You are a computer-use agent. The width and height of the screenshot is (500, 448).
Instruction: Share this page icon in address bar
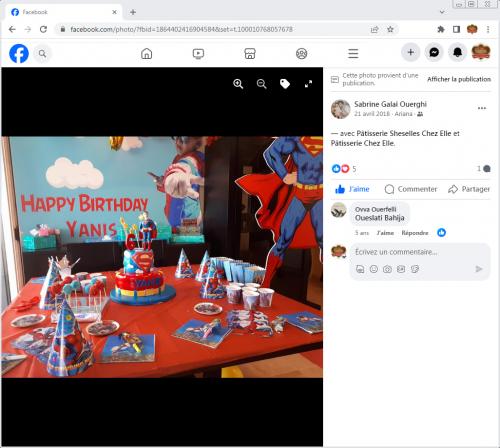click(375, 29)
